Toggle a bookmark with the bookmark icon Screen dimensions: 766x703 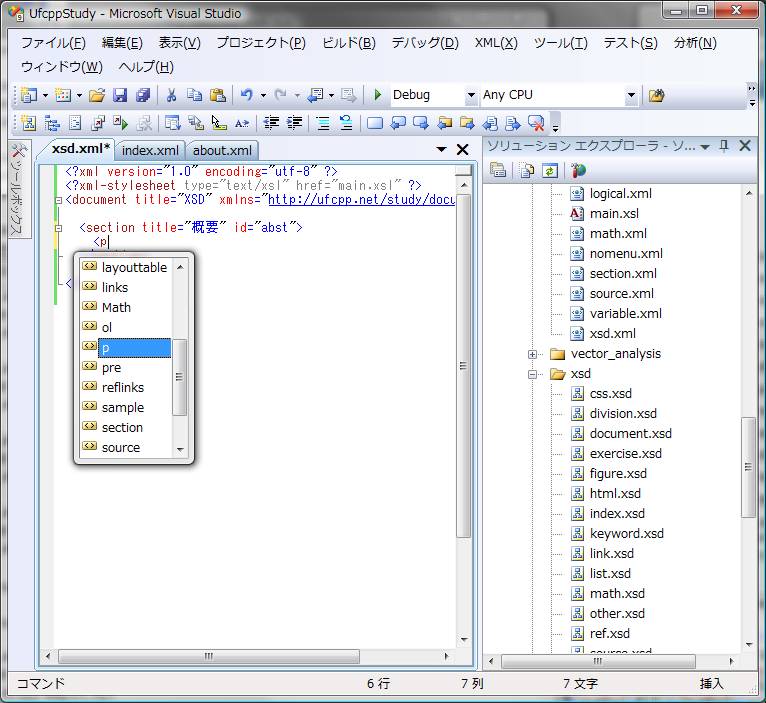coord(375,123)
